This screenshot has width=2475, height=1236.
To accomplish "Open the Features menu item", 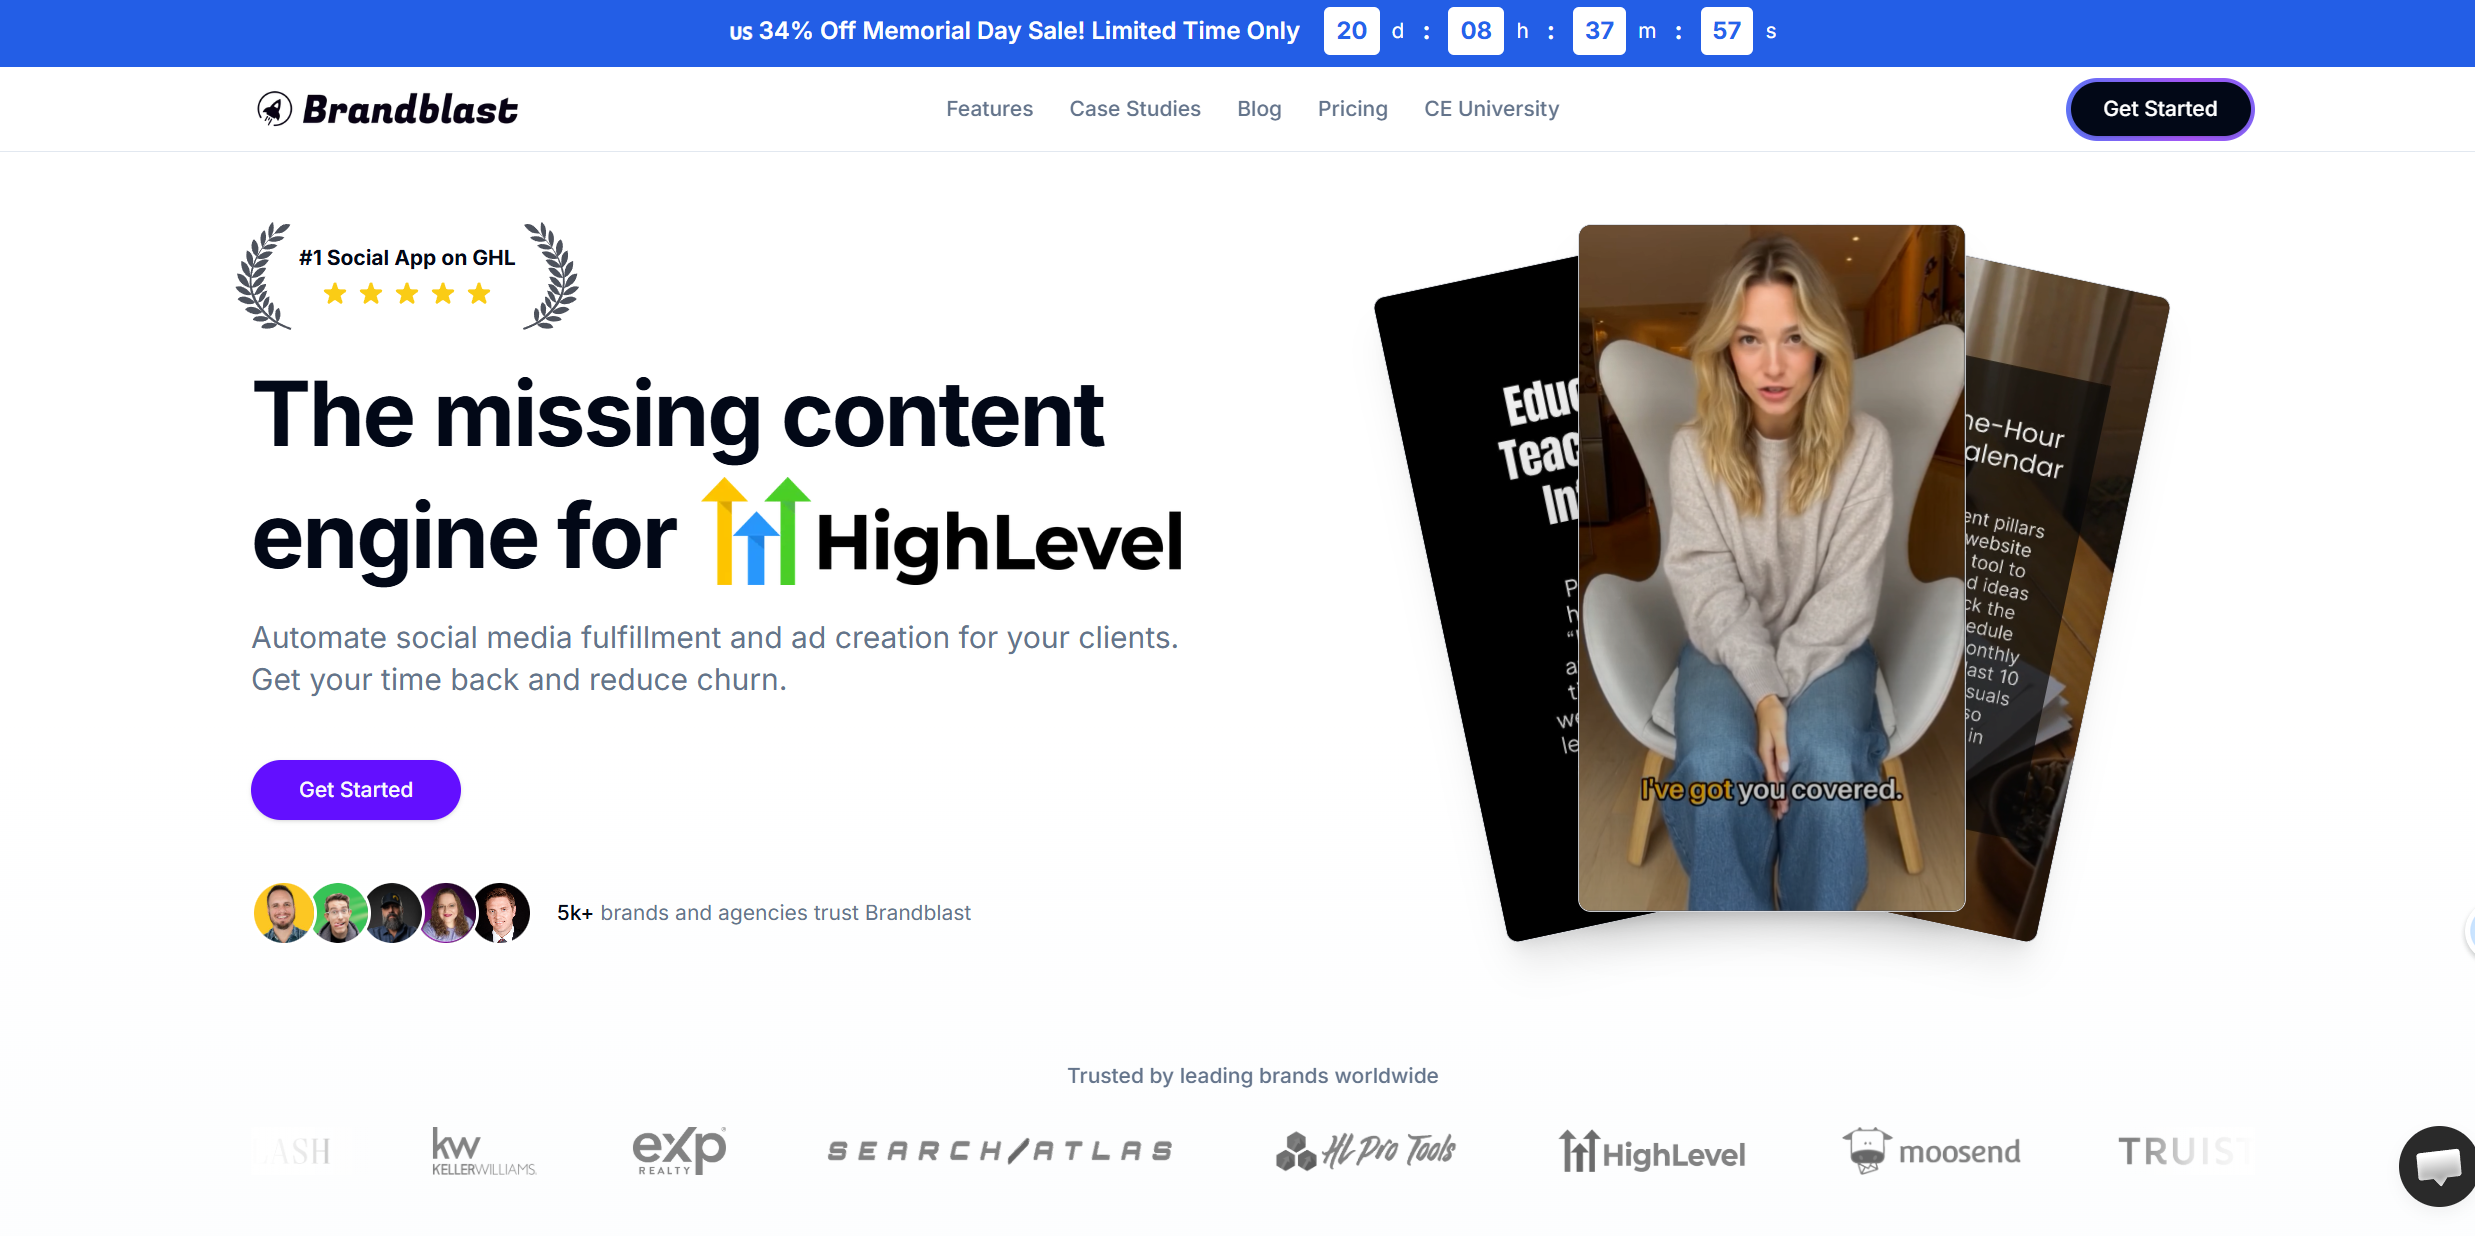I will (989, 109).
